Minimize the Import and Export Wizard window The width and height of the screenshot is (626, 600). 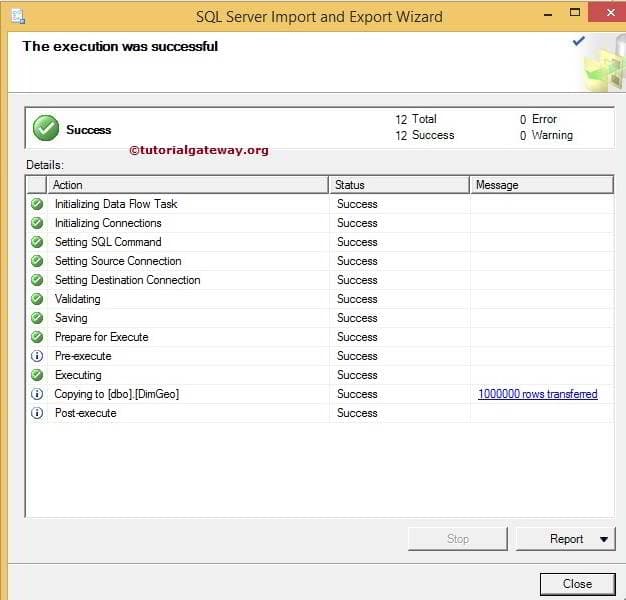click(548, 14)
